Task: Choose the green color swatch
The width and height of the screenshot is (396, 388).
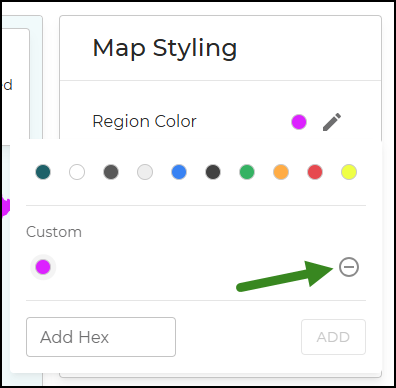Action: (x=247, y=172)
